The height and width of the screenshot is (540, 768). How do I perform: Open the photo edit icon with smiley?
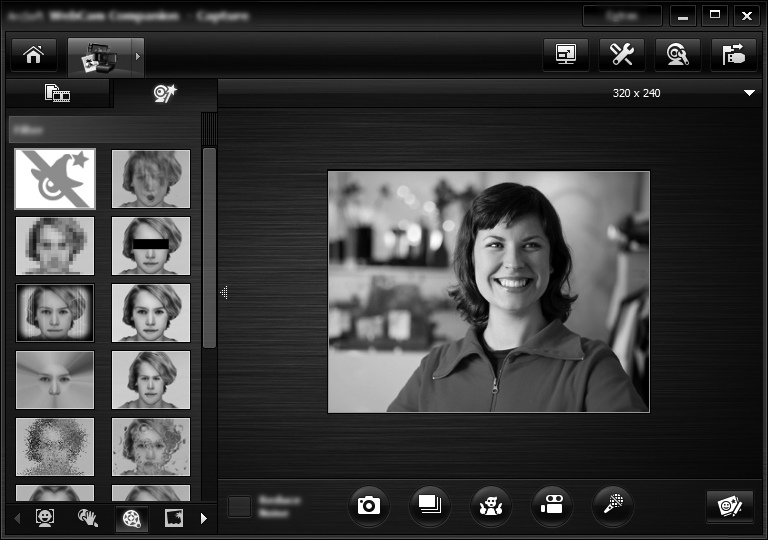coord(730,507)
